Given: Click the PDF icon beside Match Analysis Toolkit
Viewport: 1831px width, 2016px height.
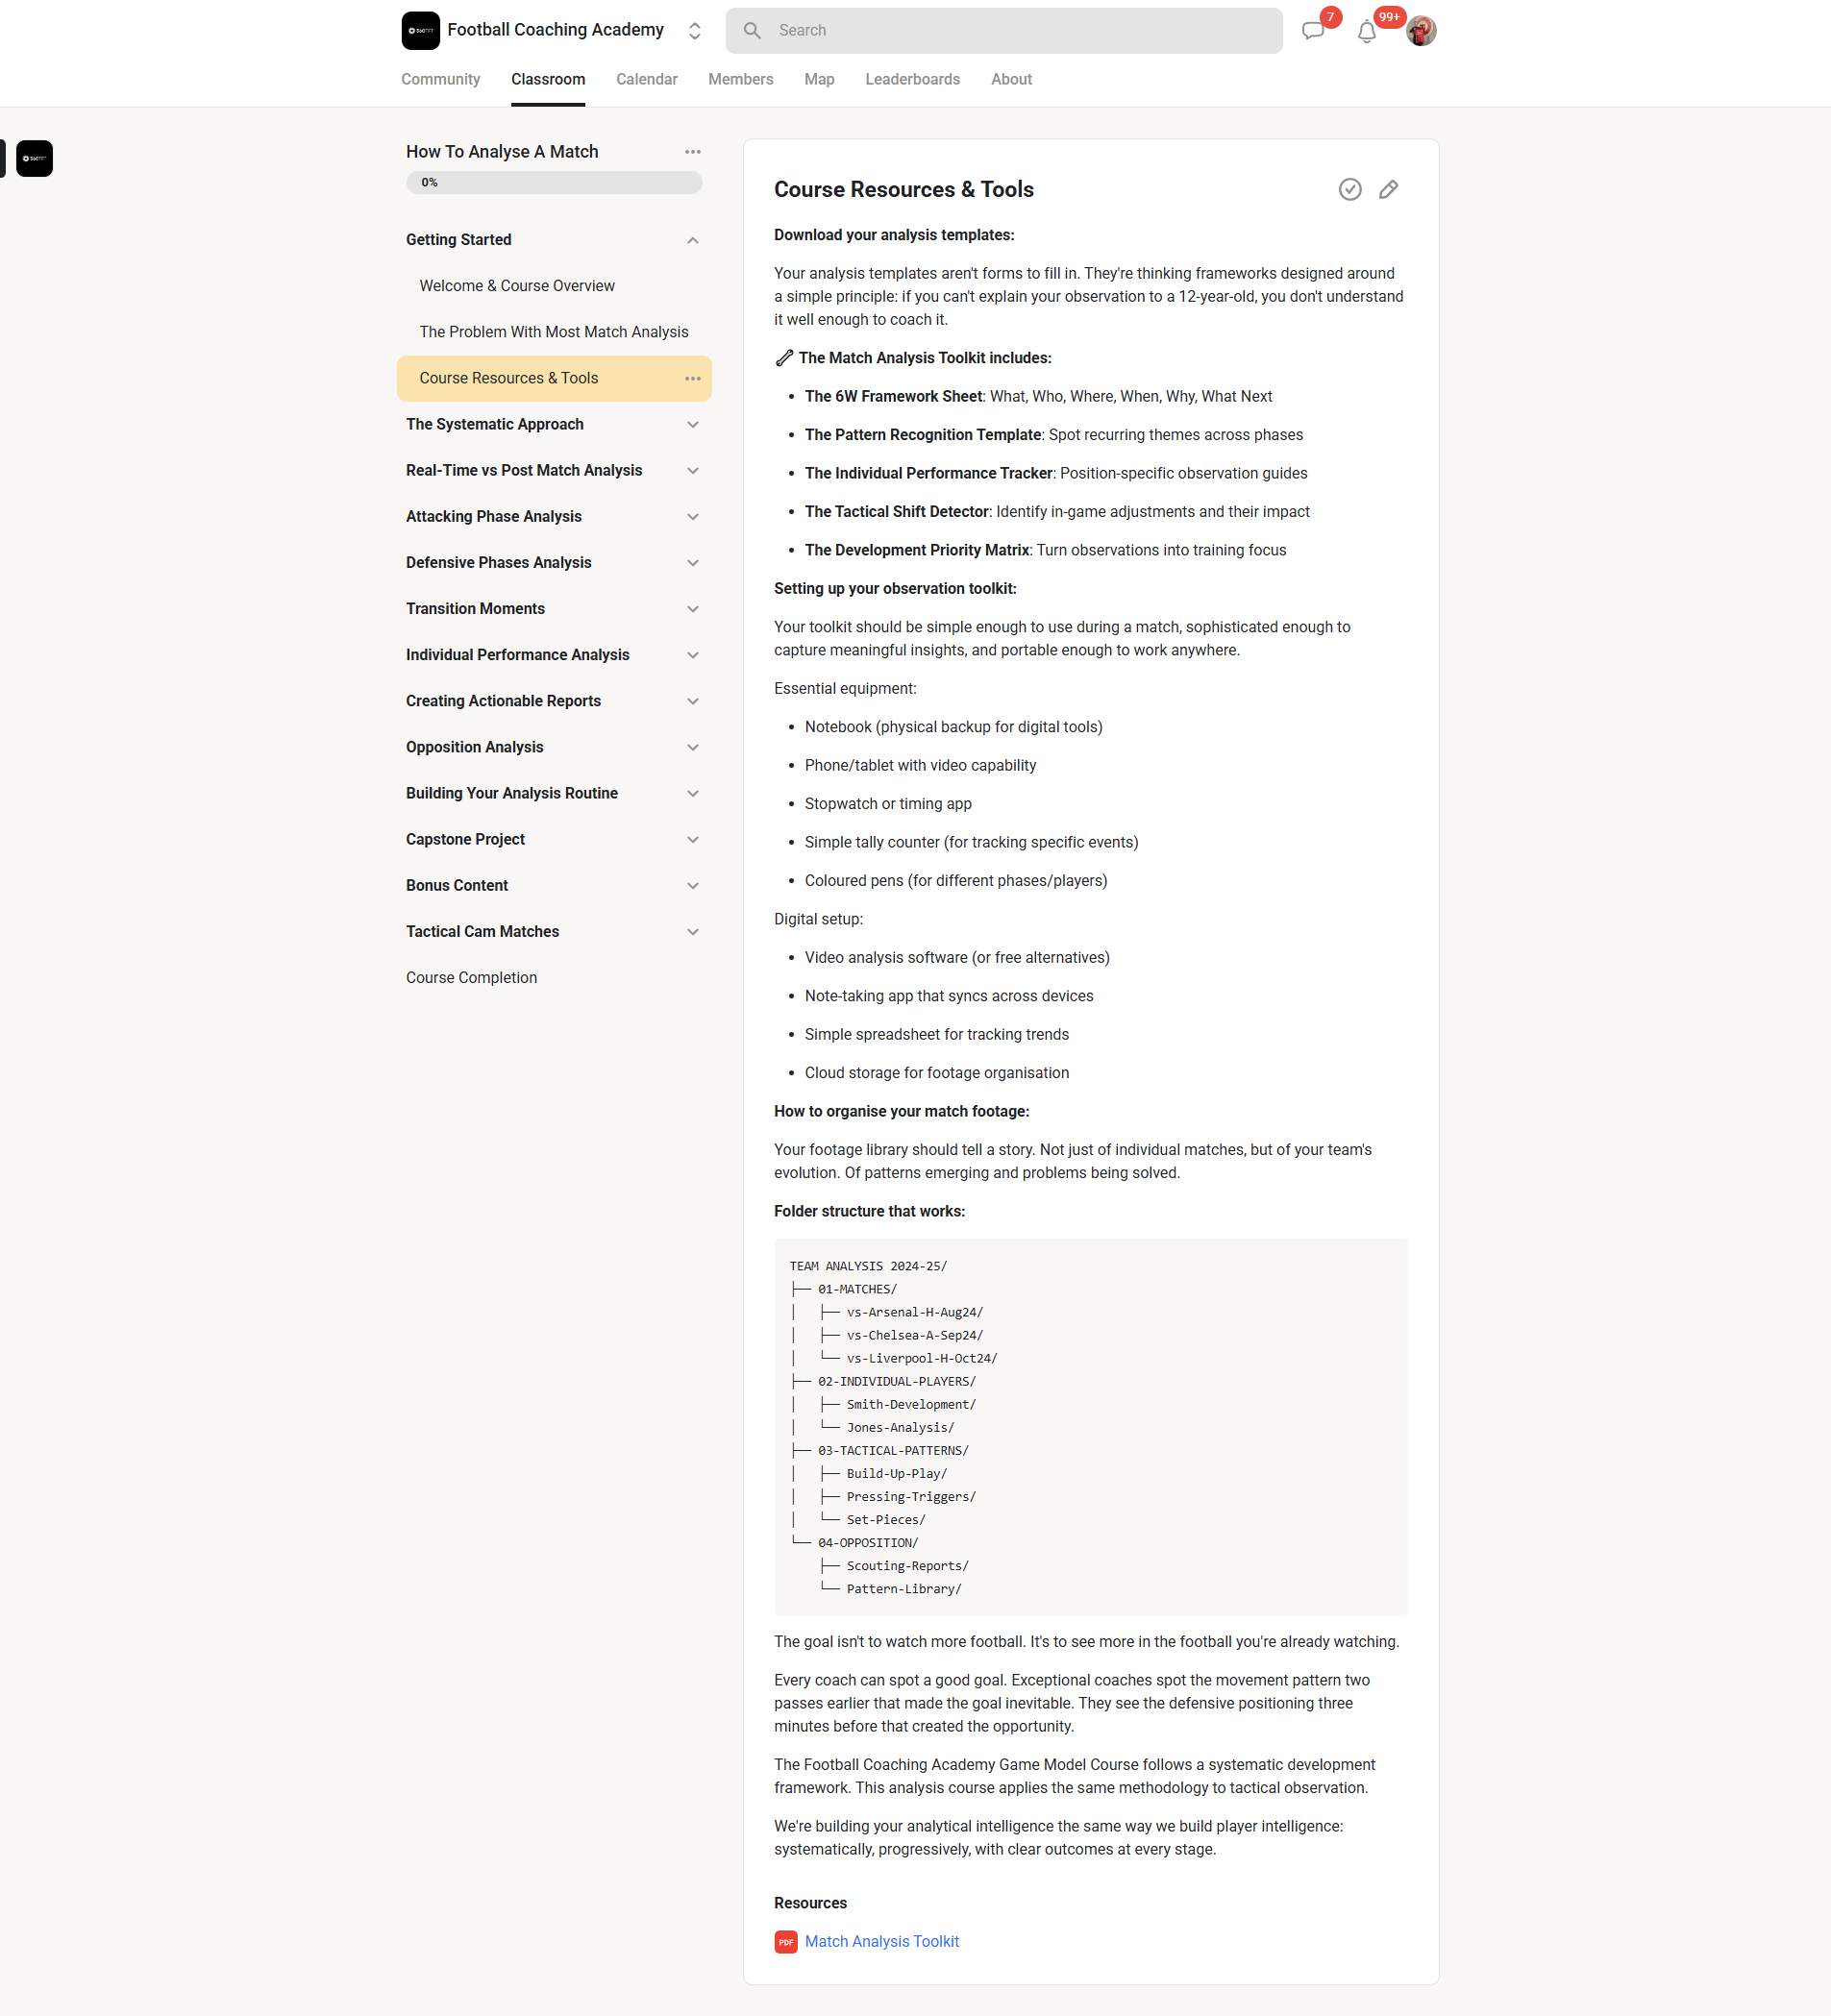Looking at the screenshot, I should [x=786, y=1941].
